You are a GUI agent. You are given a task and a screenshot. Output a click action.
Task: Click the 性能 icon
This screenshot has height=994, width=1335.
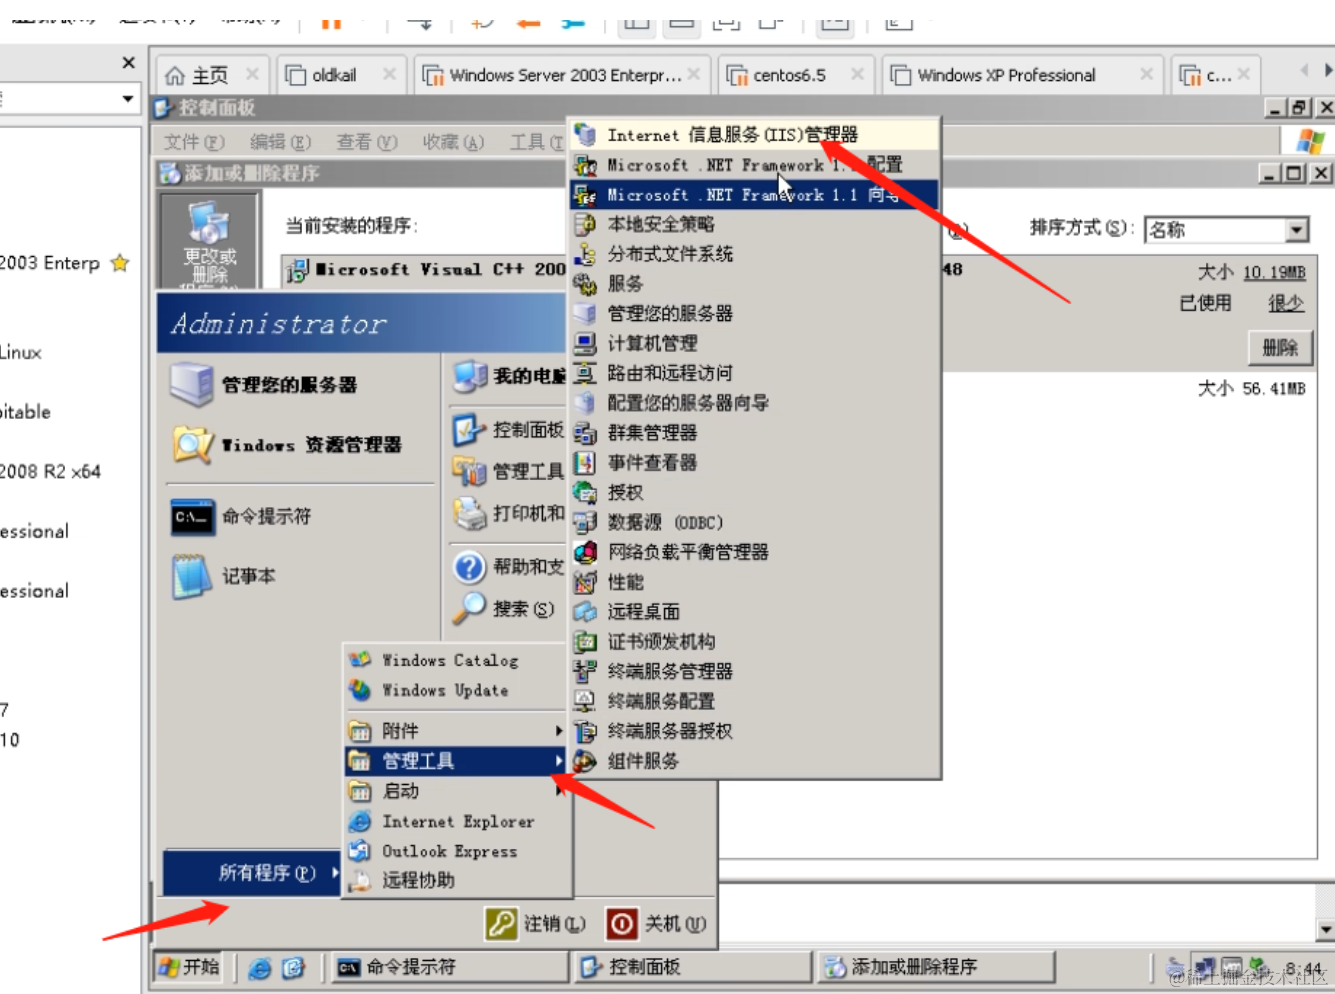tap(585, 582)
